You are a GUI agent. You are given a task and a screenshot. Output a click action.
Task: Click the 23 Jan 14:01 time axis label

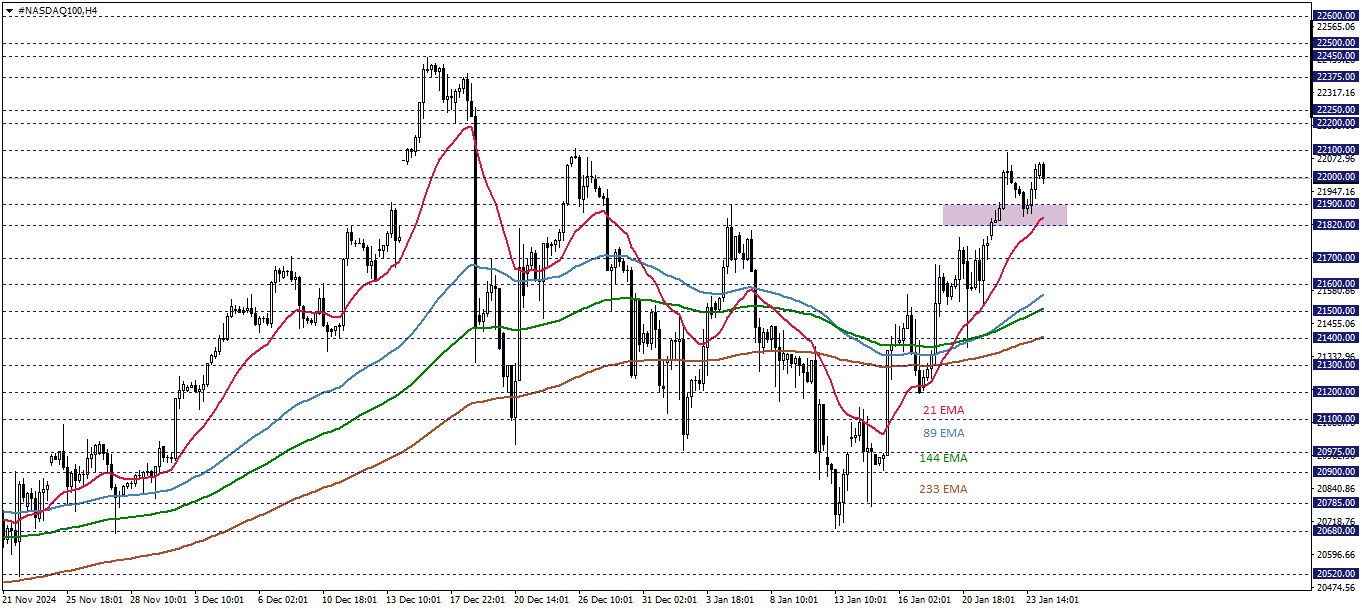[1054, 601]
